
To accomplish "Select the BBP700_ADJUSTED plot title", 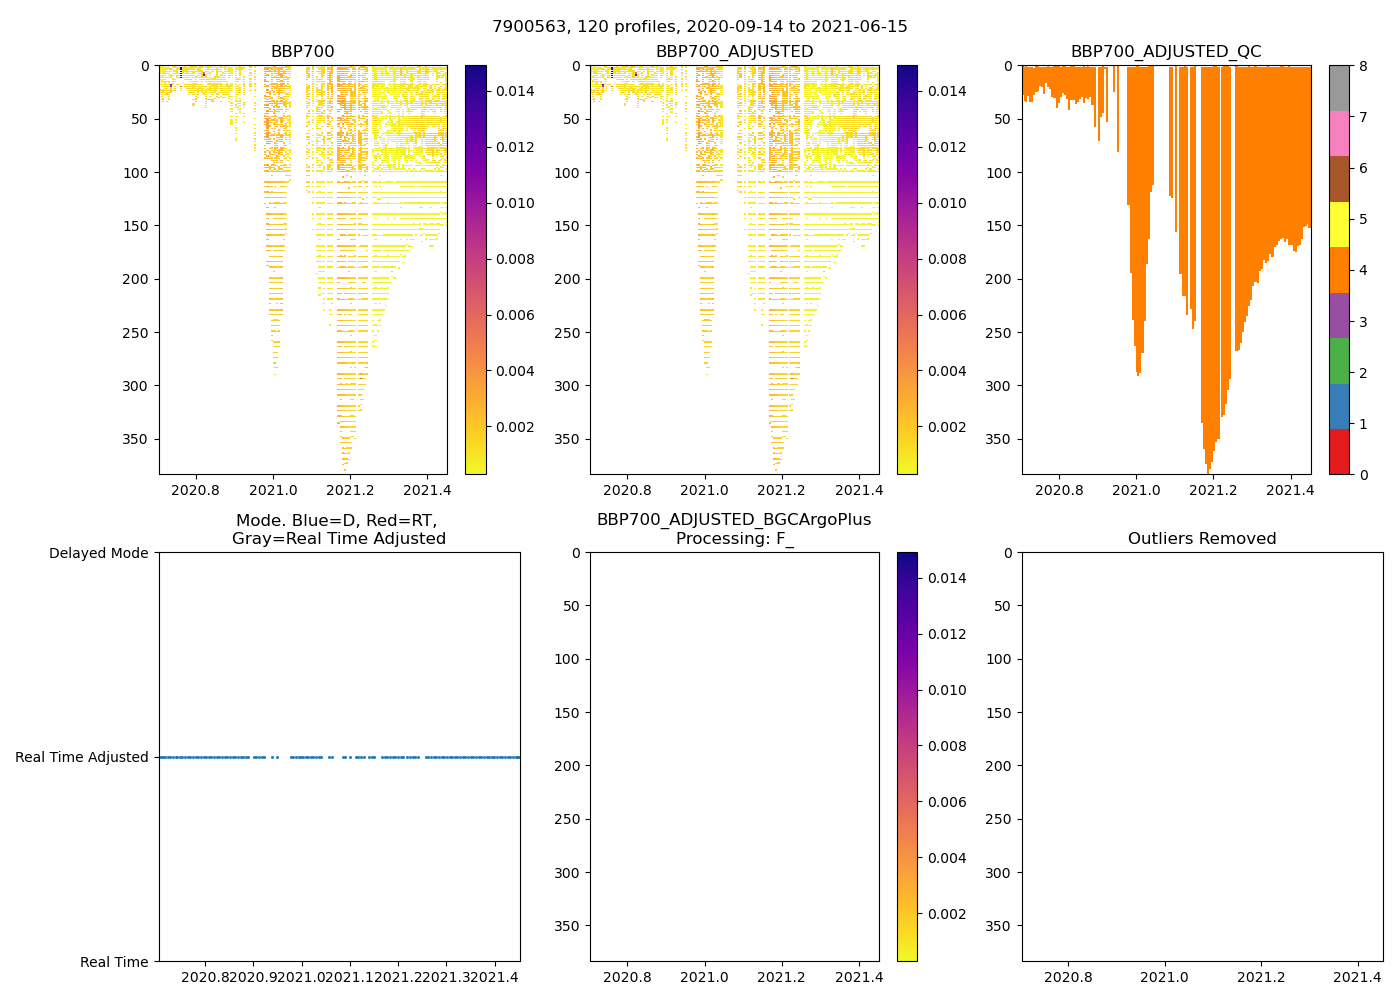I will tap(734, 52).
